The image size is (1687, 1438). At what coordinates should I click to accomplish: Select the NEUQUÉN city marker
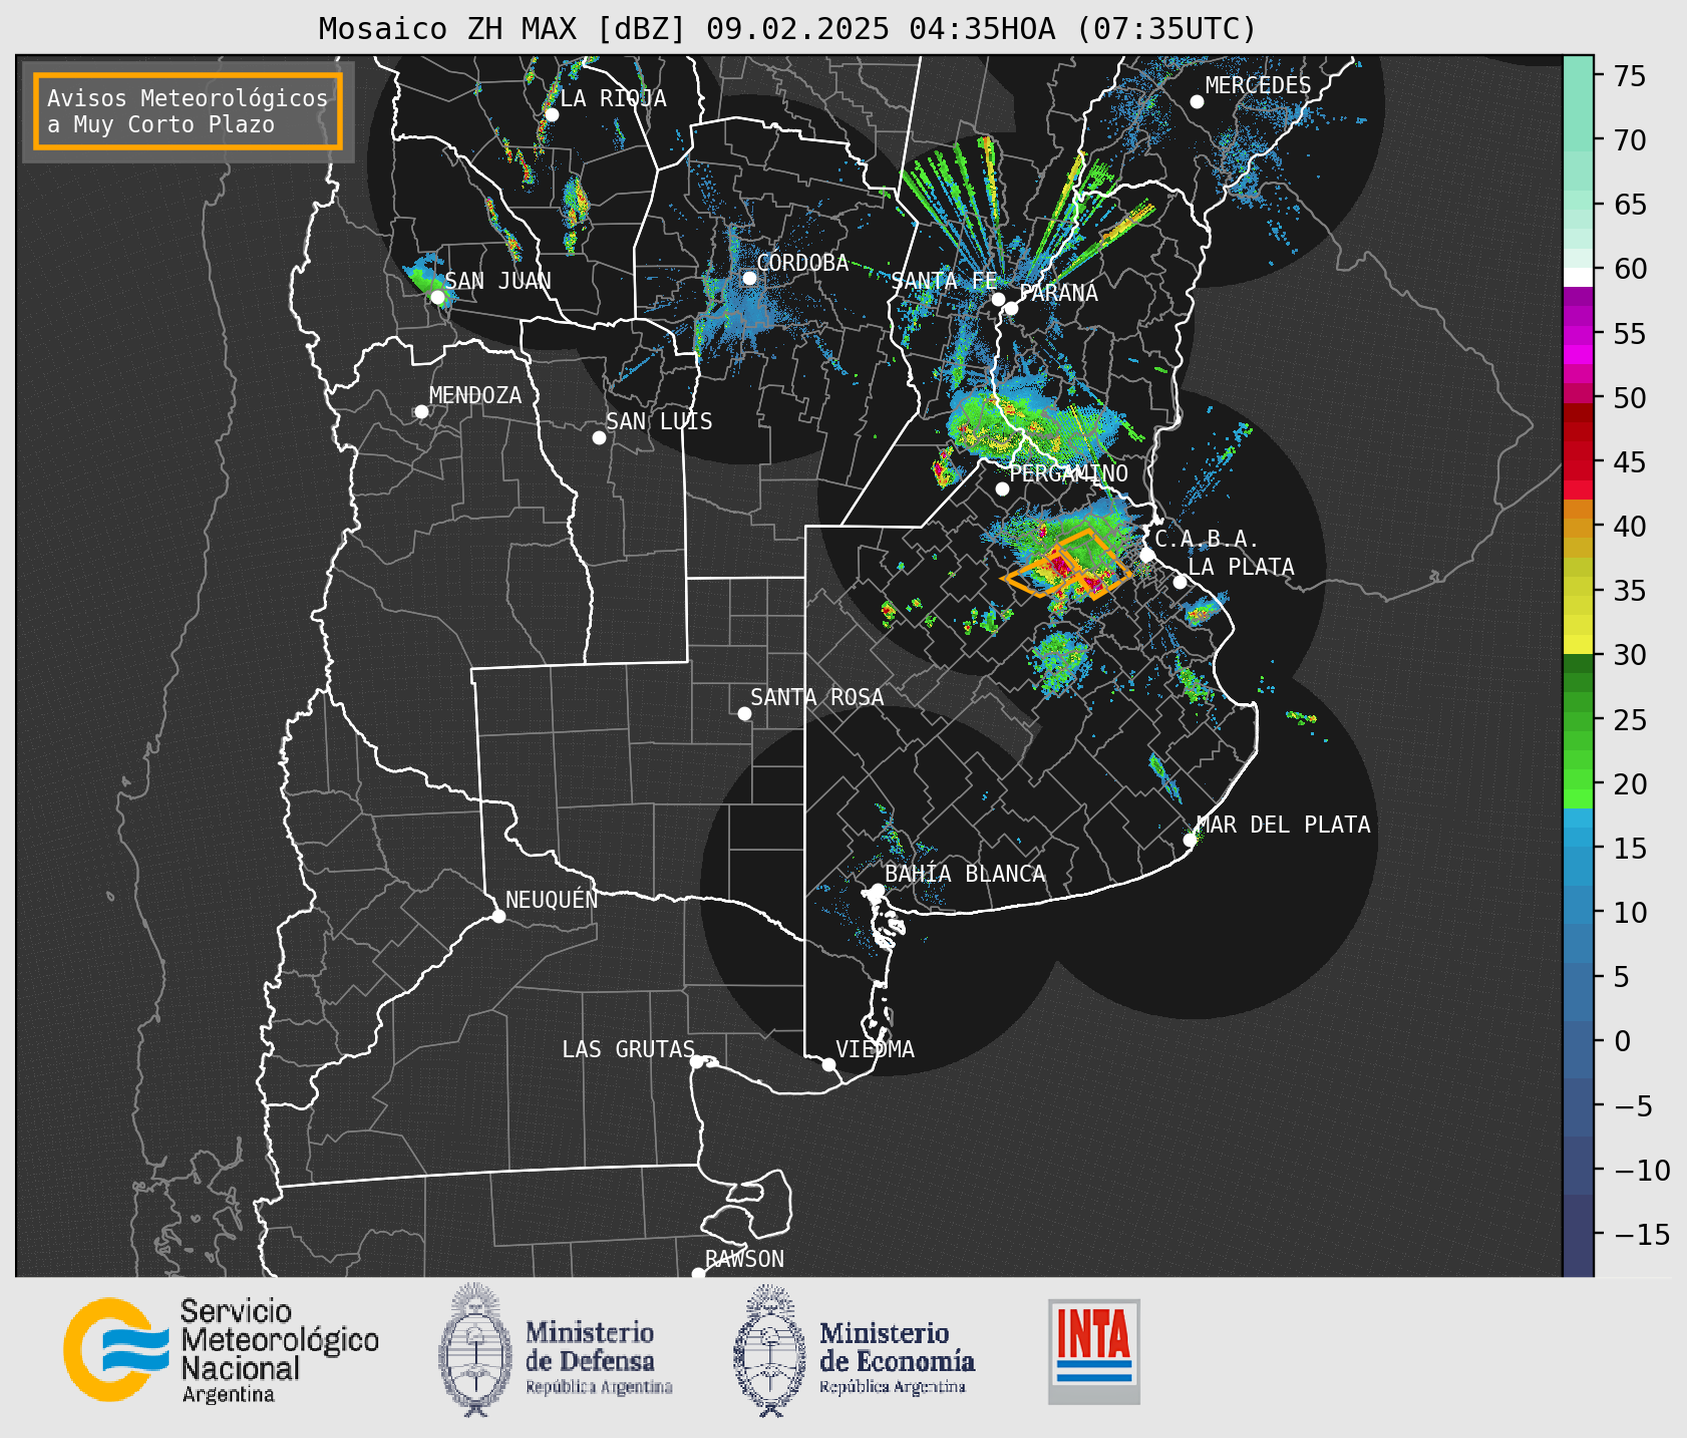tap(499, 916)
